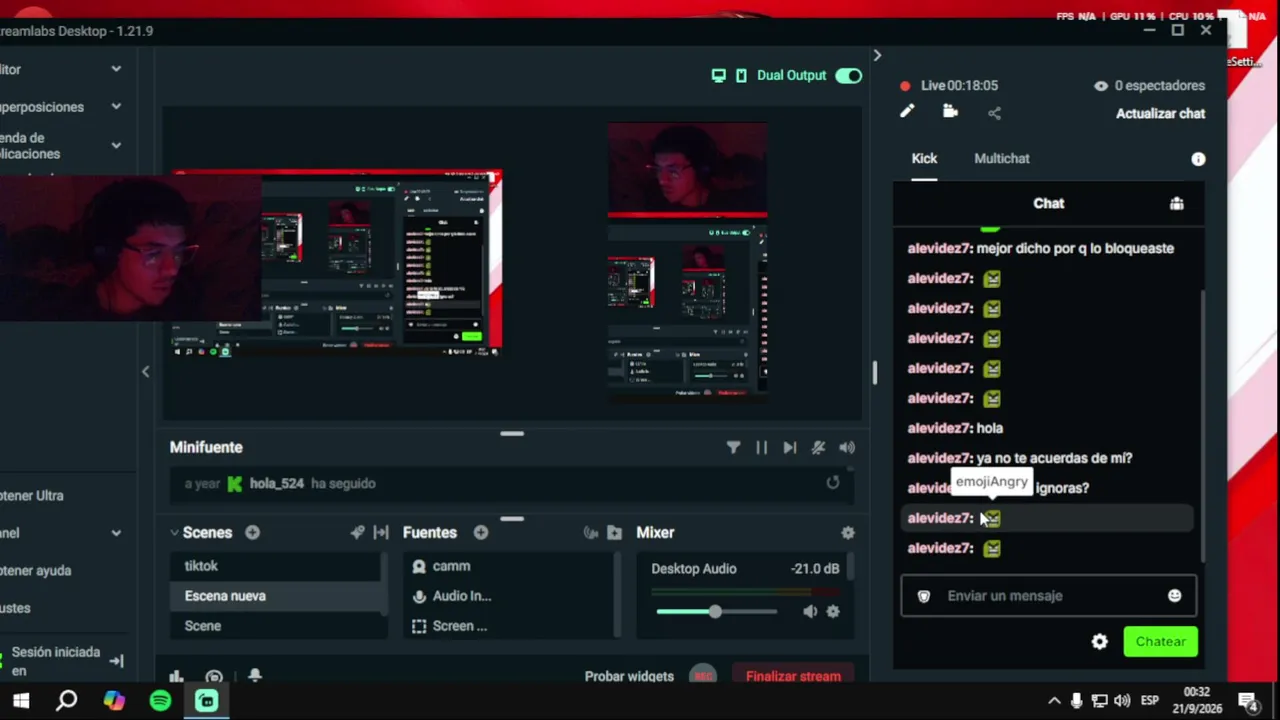Viewport: 1280px width, 720px height.
Task: Add a new source in Fuentes
Action: click(481, 533)
